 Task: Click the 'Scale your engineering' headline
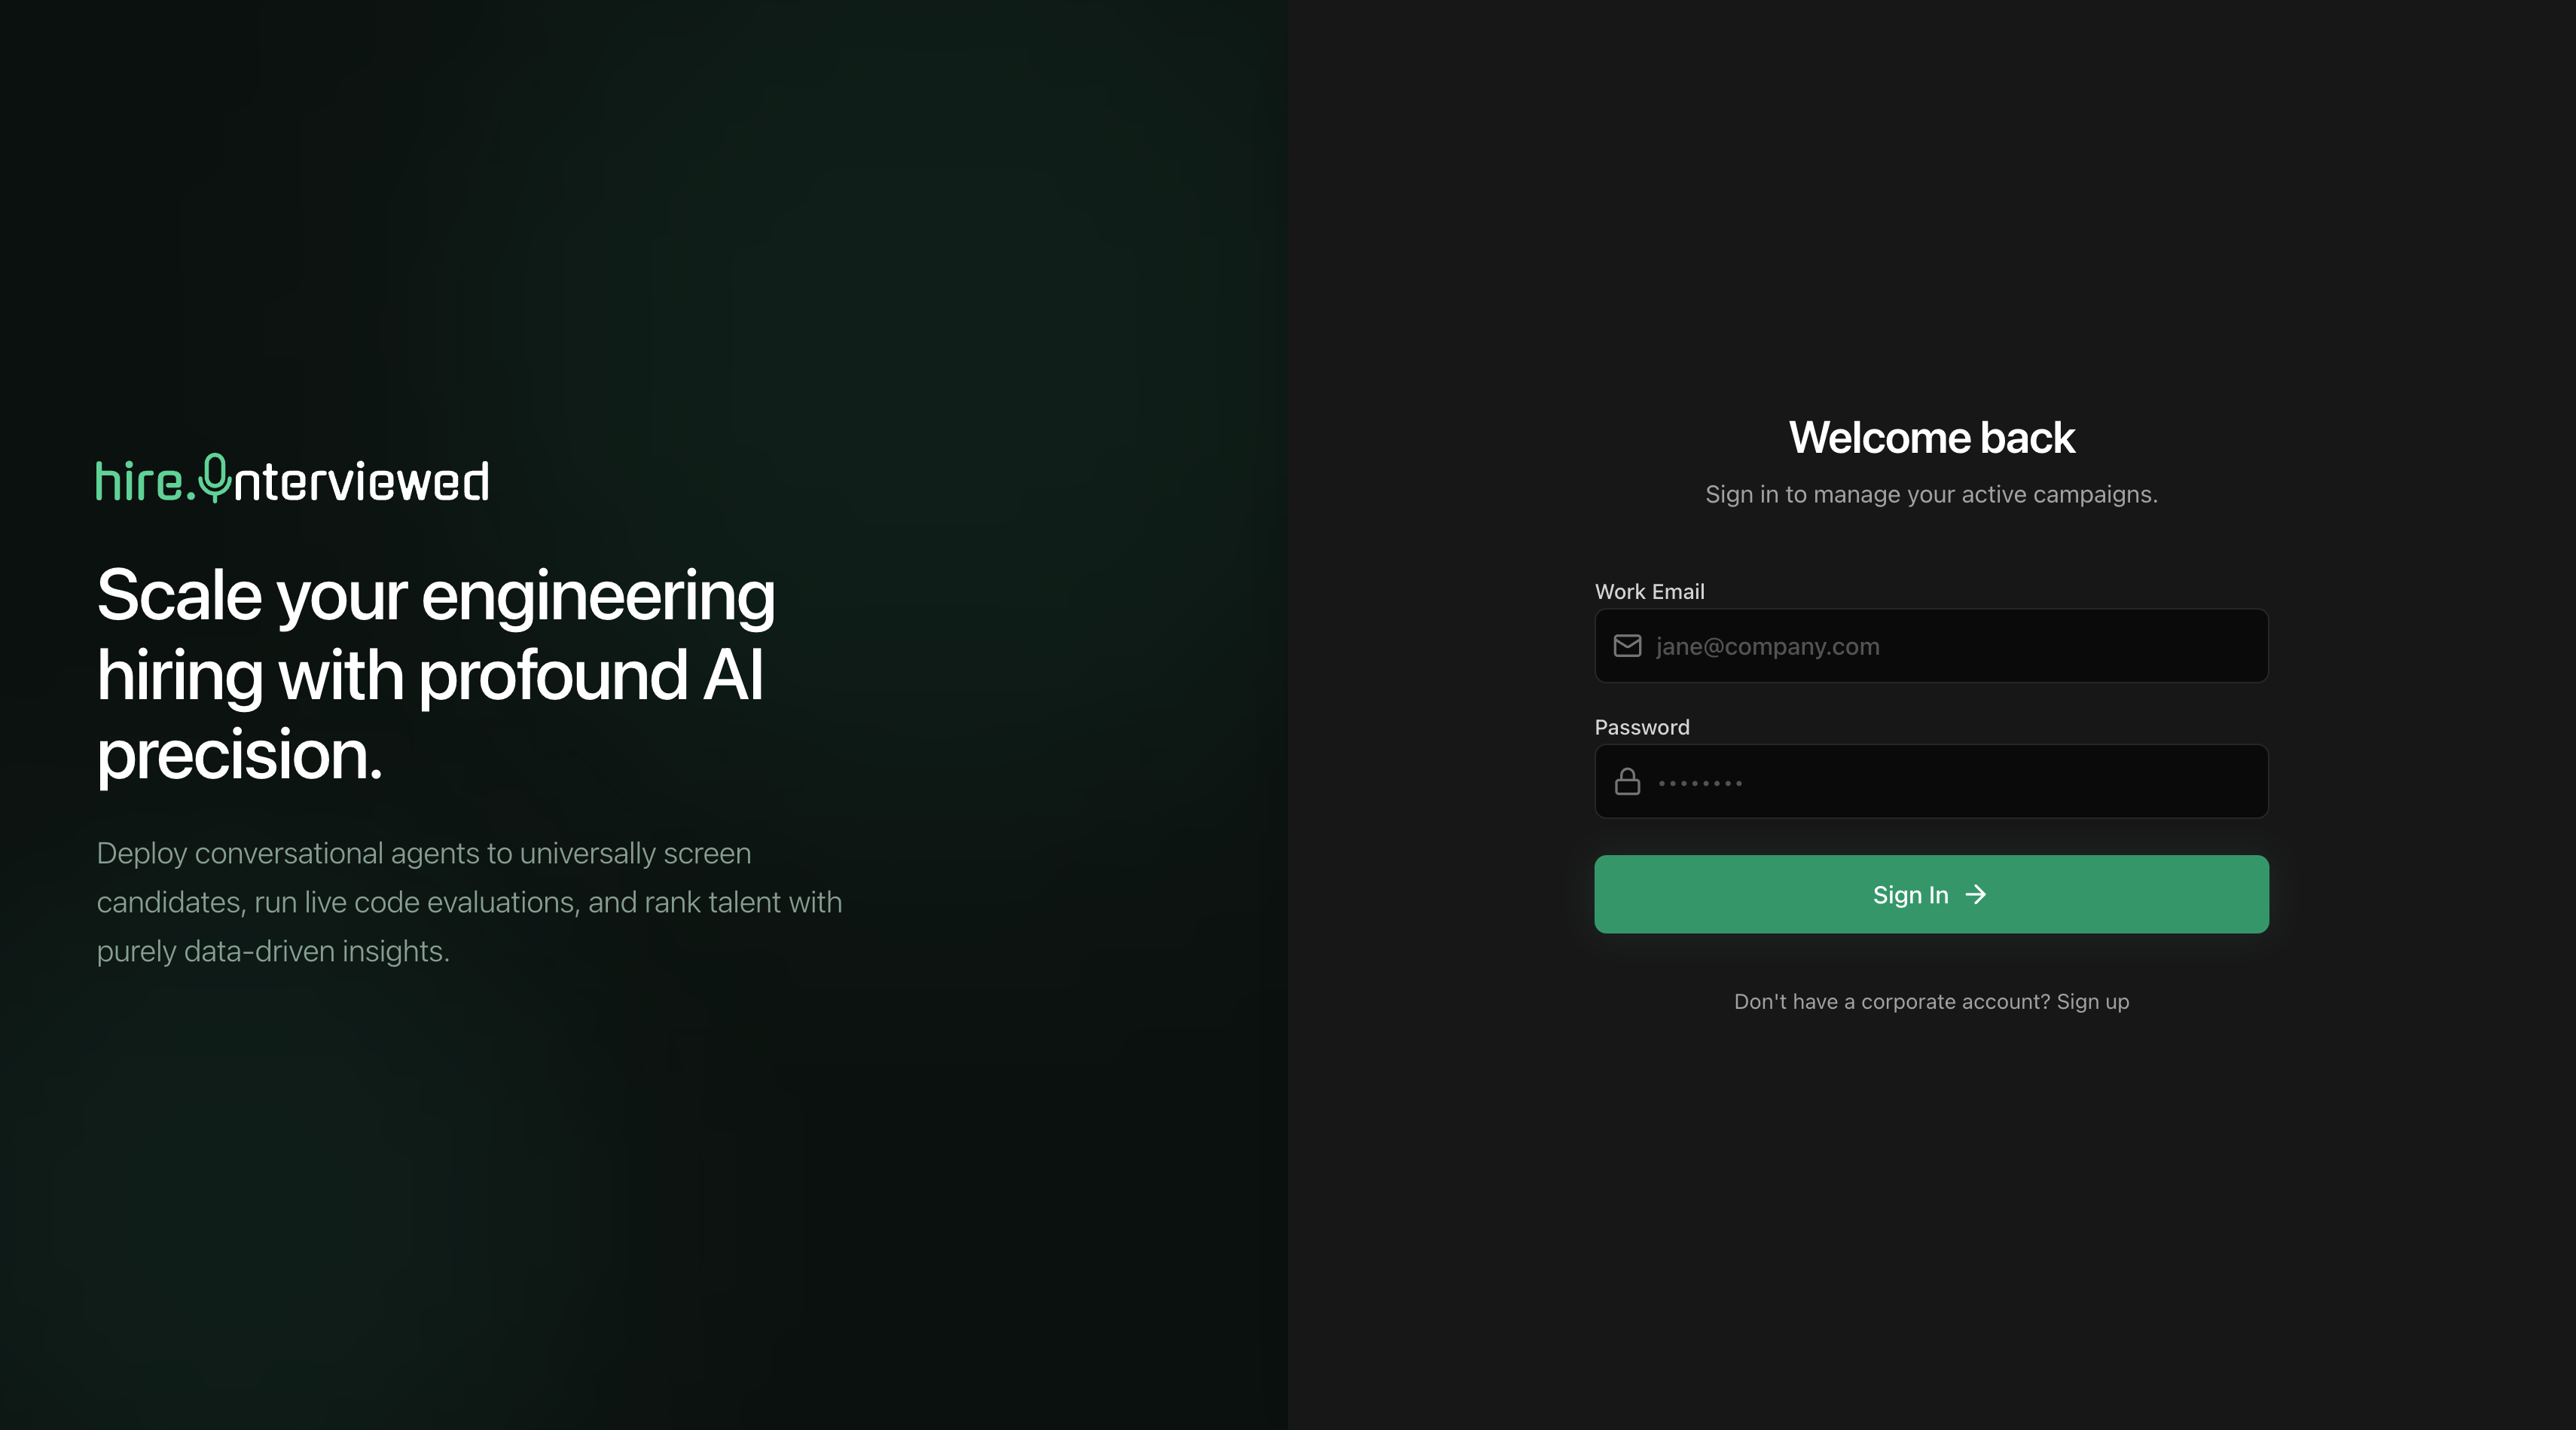[x=435, y=596]
